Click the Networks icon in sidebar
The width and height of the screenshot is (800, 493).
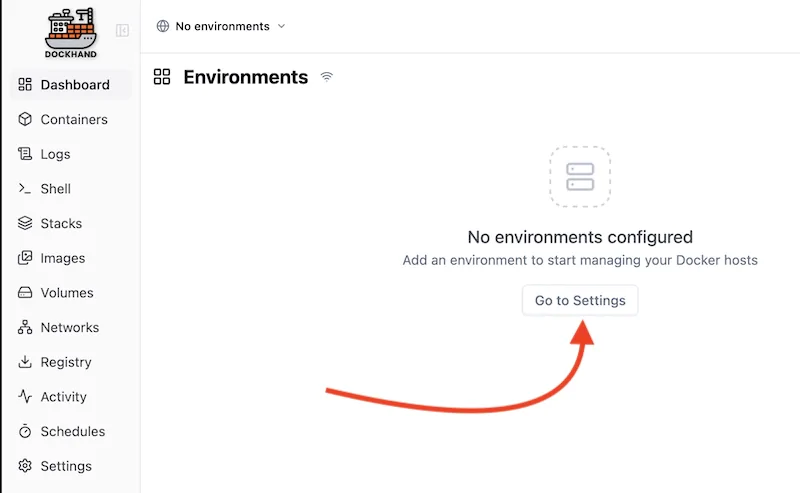[x=25, y=328]
